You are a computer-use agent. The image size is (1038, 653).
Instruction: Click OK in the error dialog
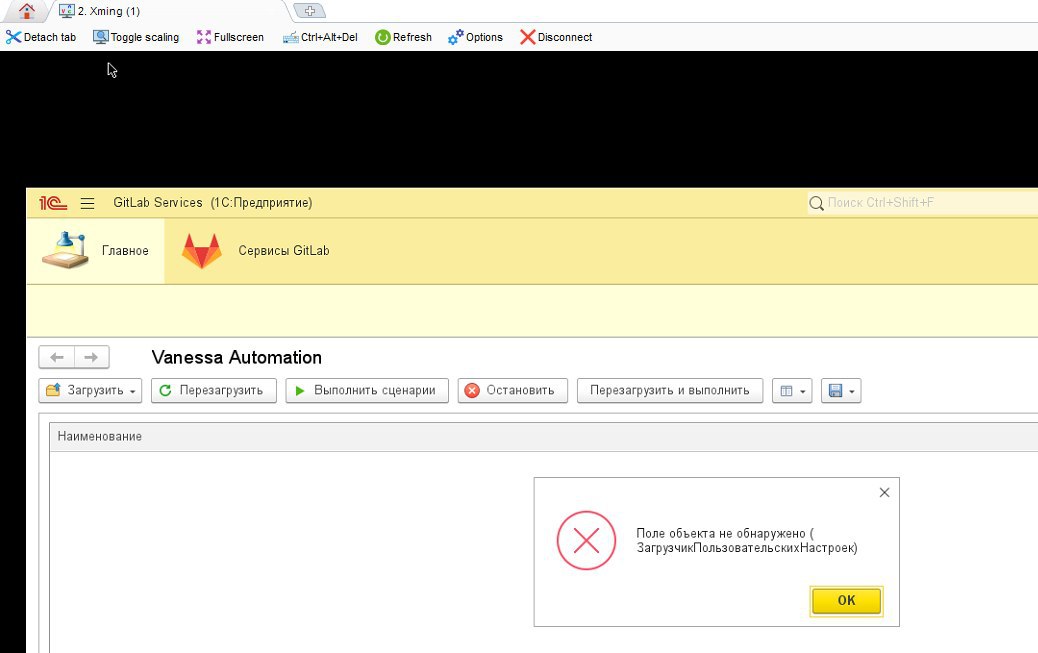pyautogui.click(x=846, y=601)
